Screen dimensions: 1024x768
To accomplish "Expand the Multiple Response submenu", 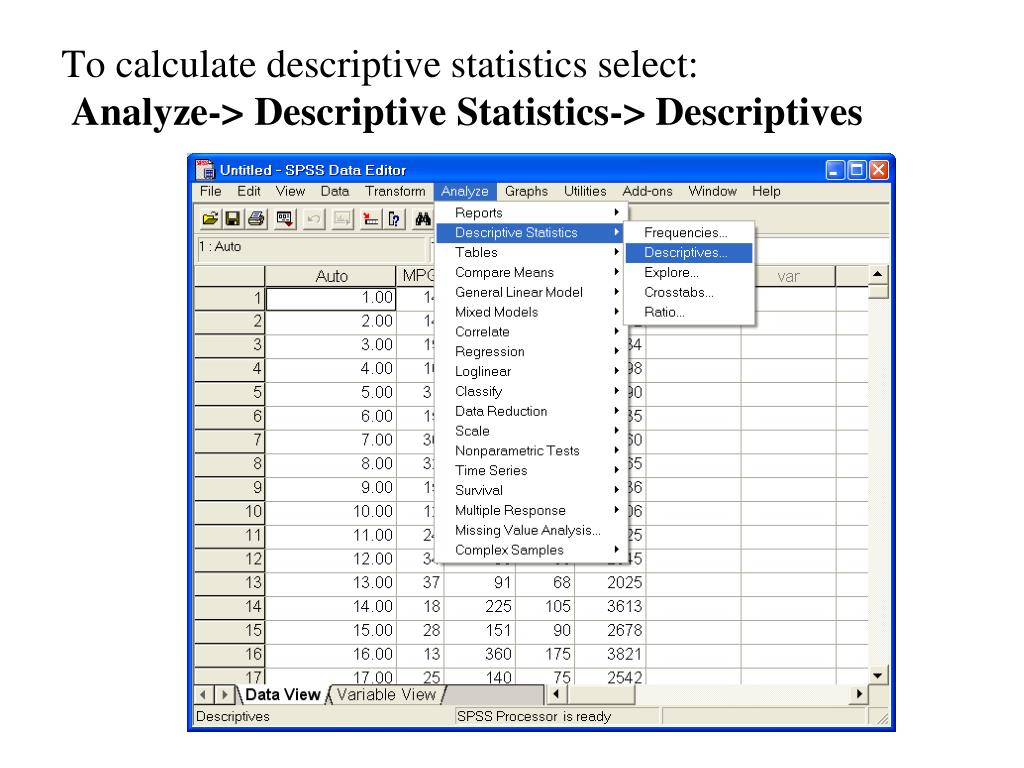I will [531, 510].
